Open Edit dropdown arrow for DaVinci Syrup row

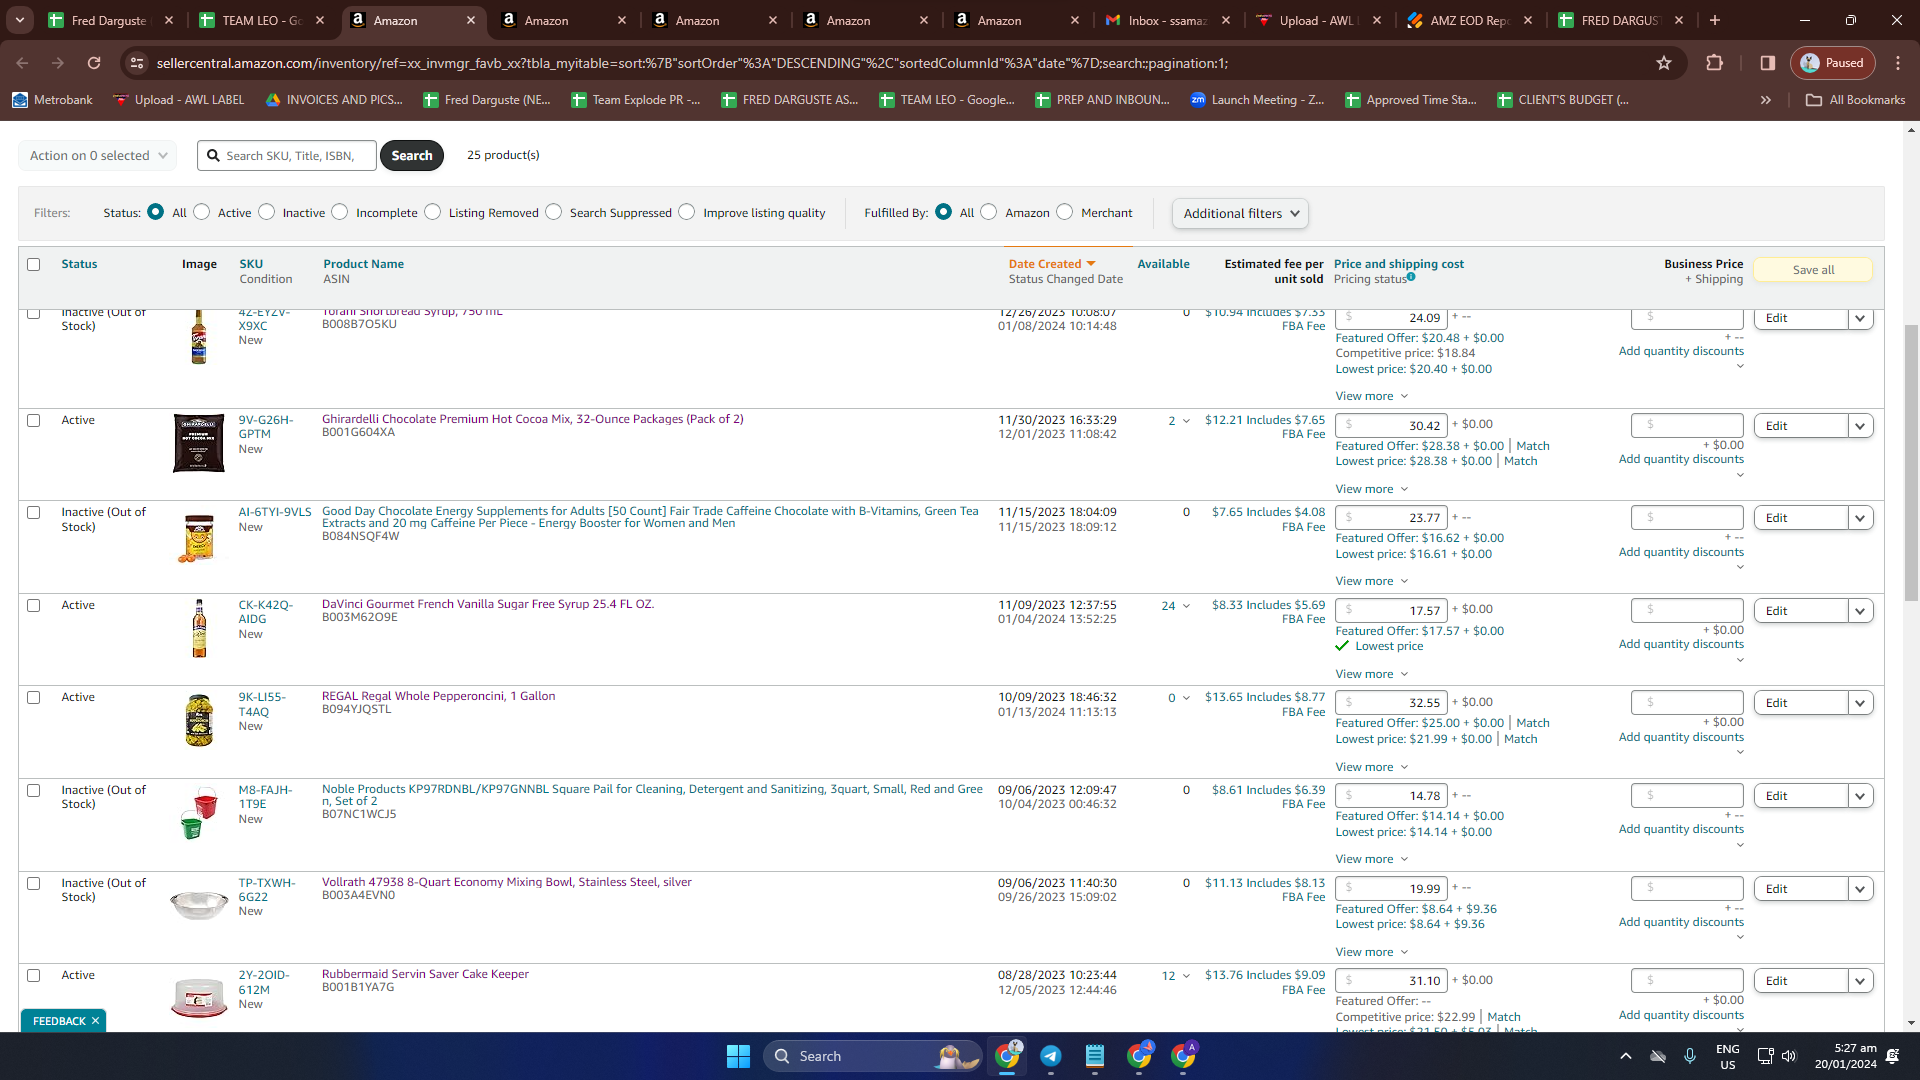pyautogui.click(x=1860, y=611)
